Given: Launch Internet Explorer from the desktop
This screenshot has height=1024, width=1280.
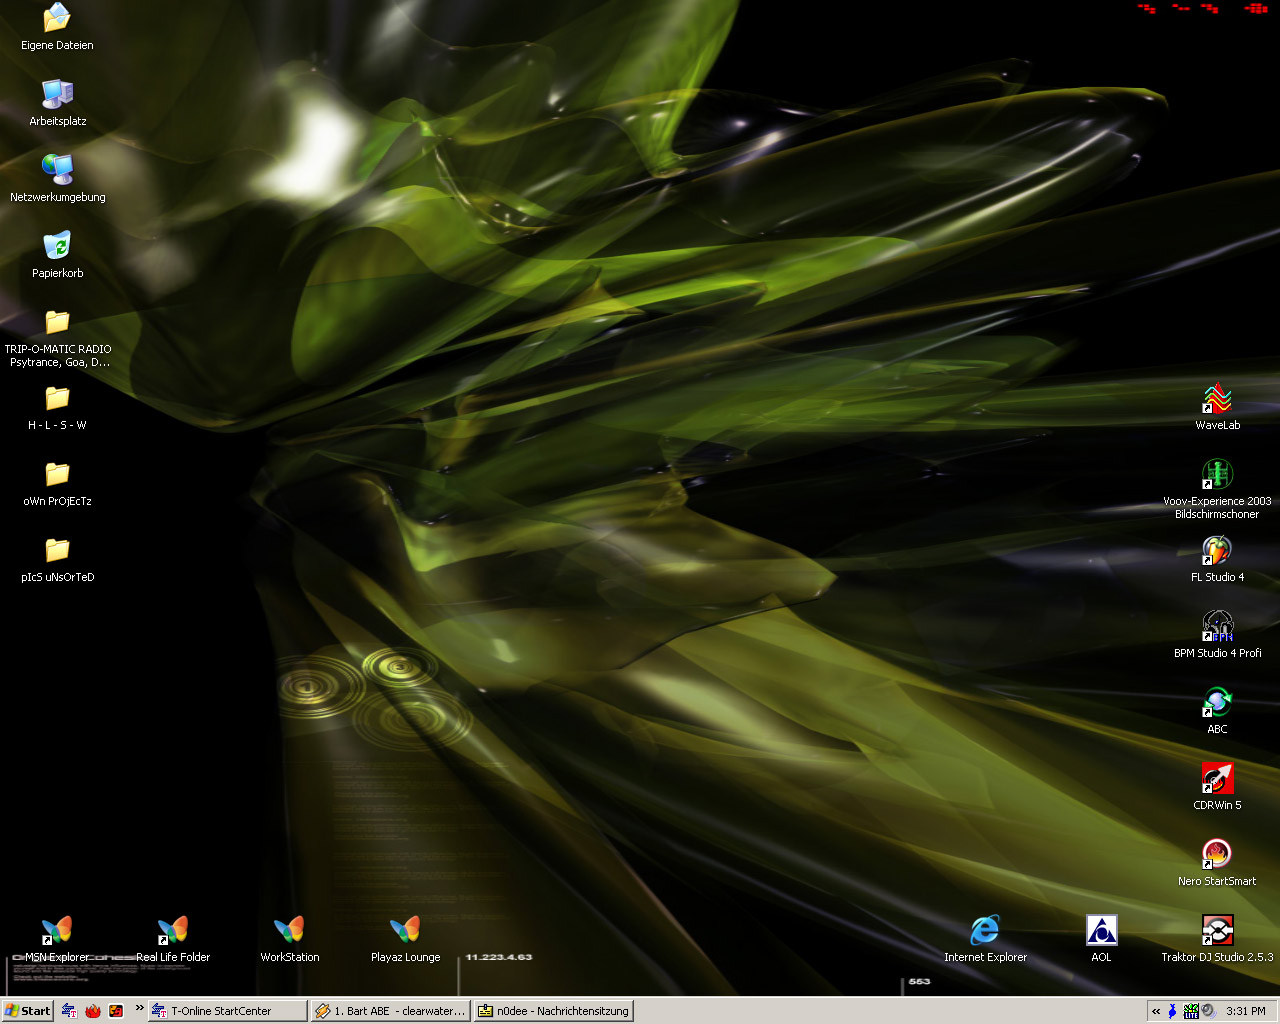Looking at the screenshot, I should (985, 931).
